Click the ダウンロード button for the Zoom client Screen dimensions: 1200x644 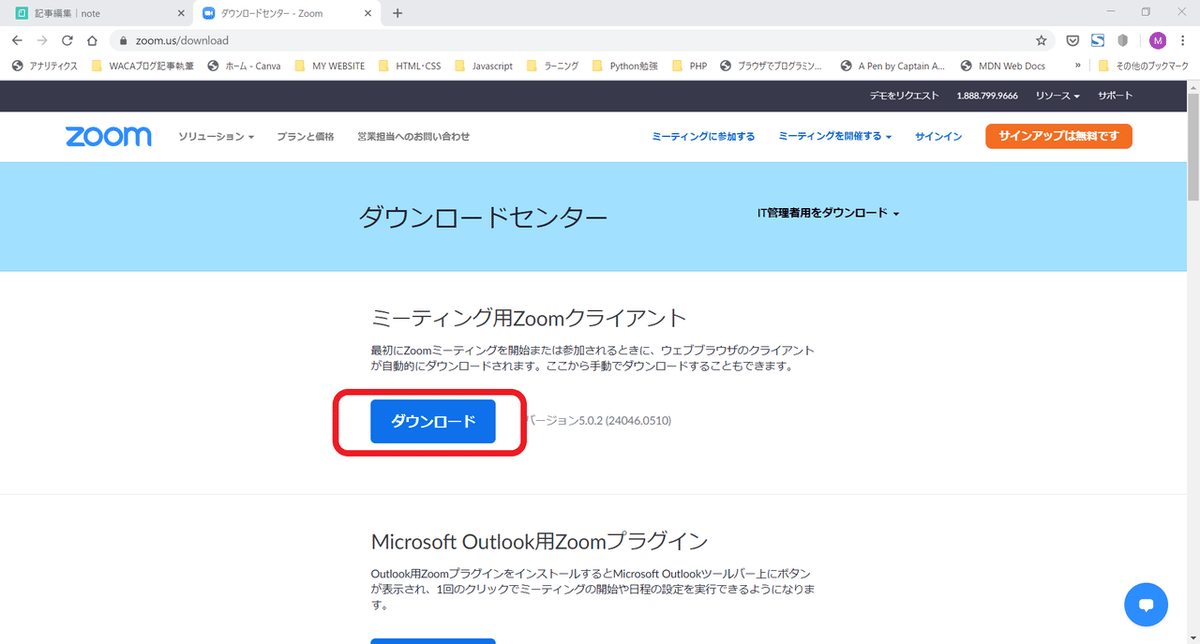(x=432, y=421)
